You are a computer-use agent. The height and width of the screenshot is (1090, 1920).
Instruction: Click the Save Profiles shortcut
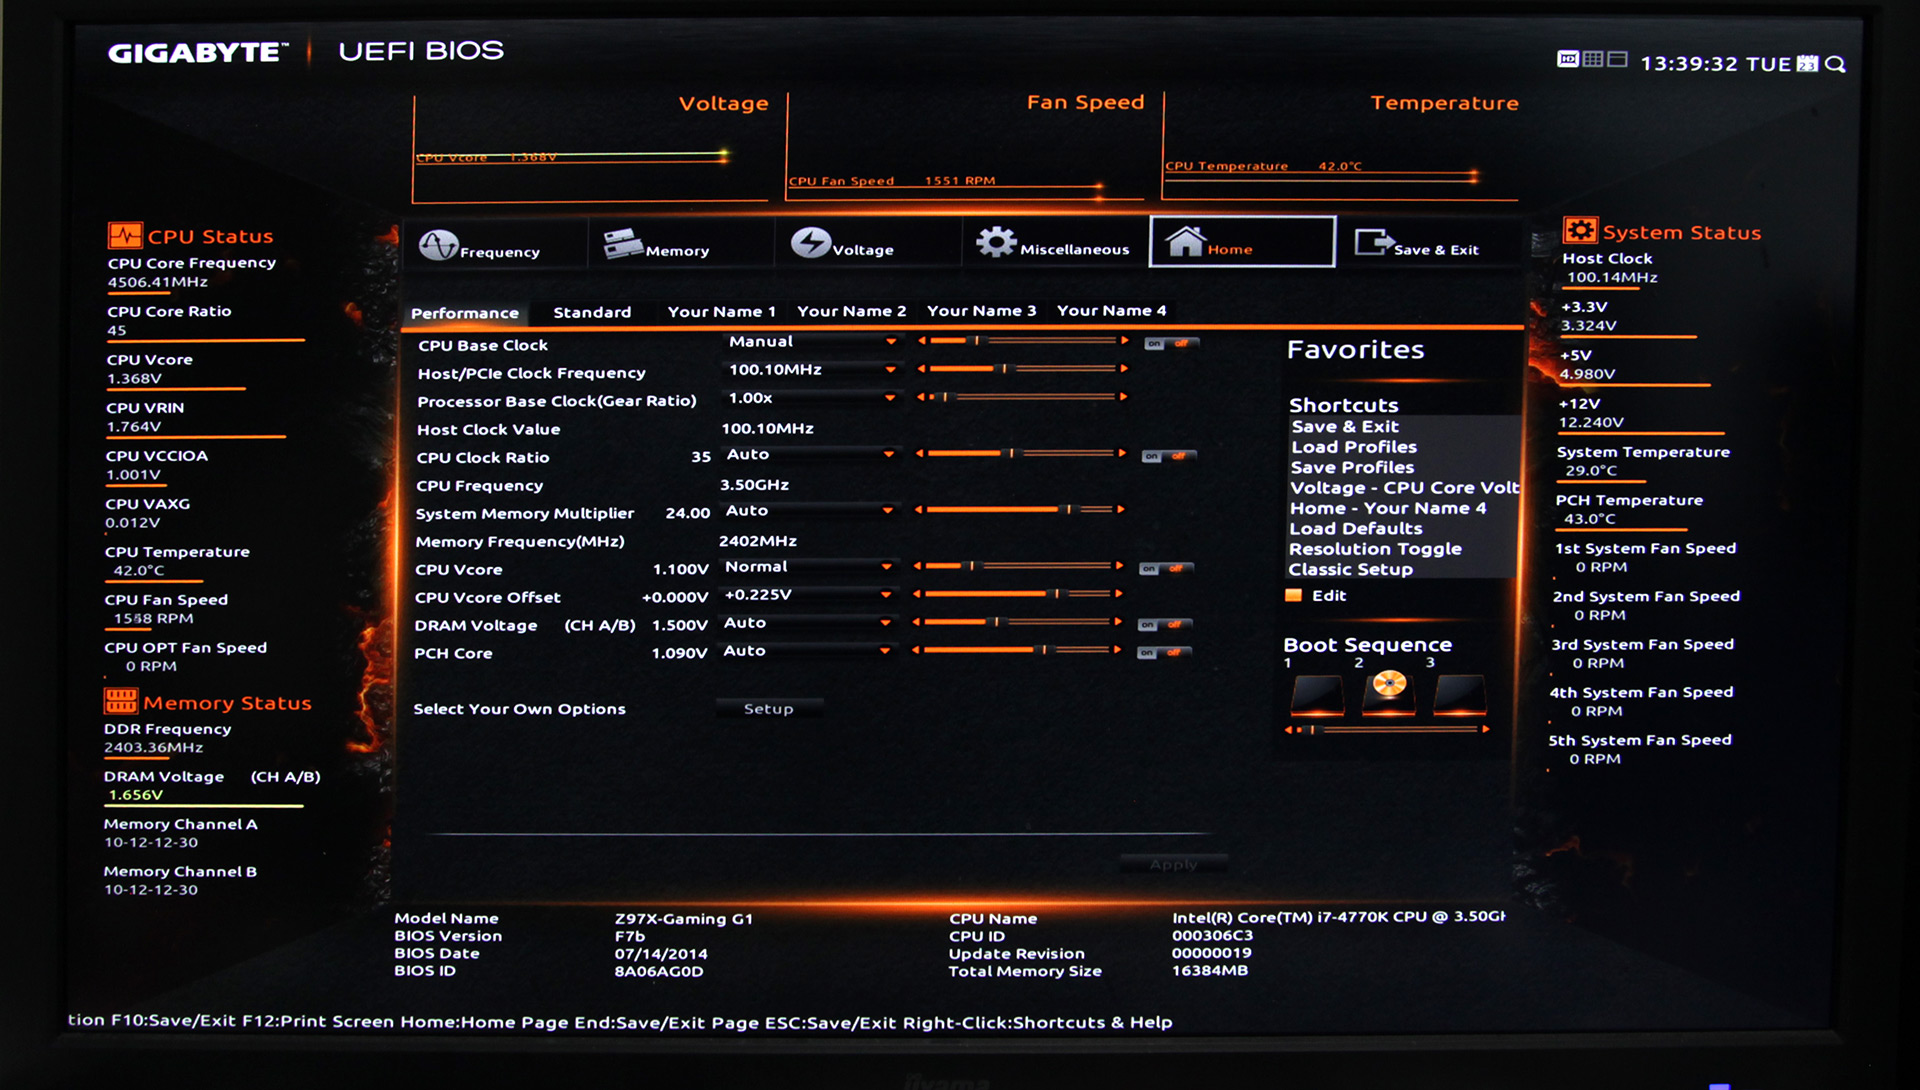(x=1352, y=467)
